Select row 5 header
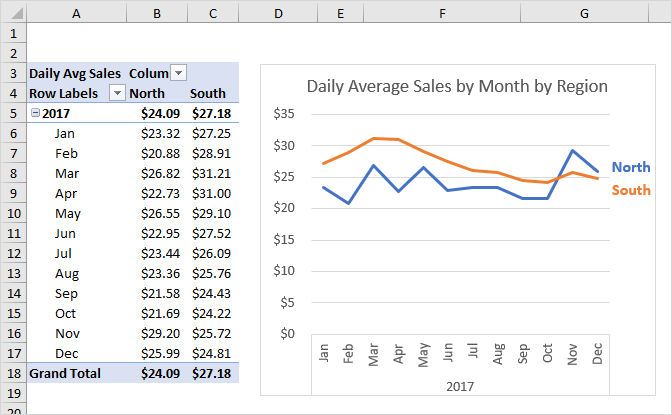Image resolution: width=672 pixels, height=415 pixels. [x=13, y=113]
